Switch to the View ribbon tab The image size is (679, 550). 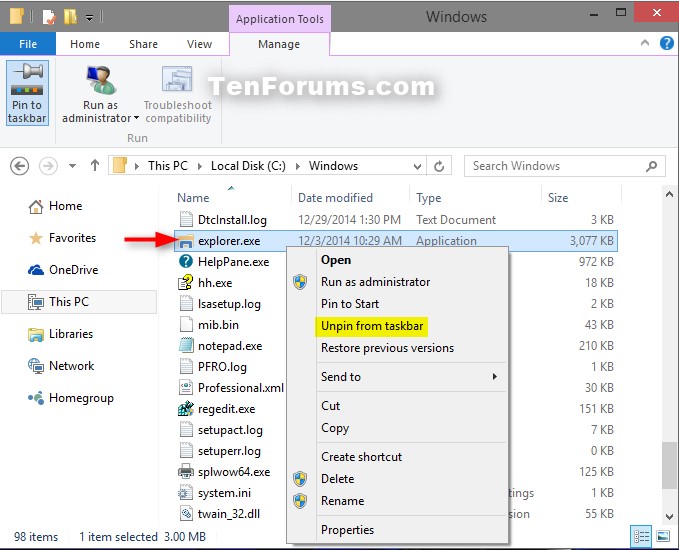(199, 44)
